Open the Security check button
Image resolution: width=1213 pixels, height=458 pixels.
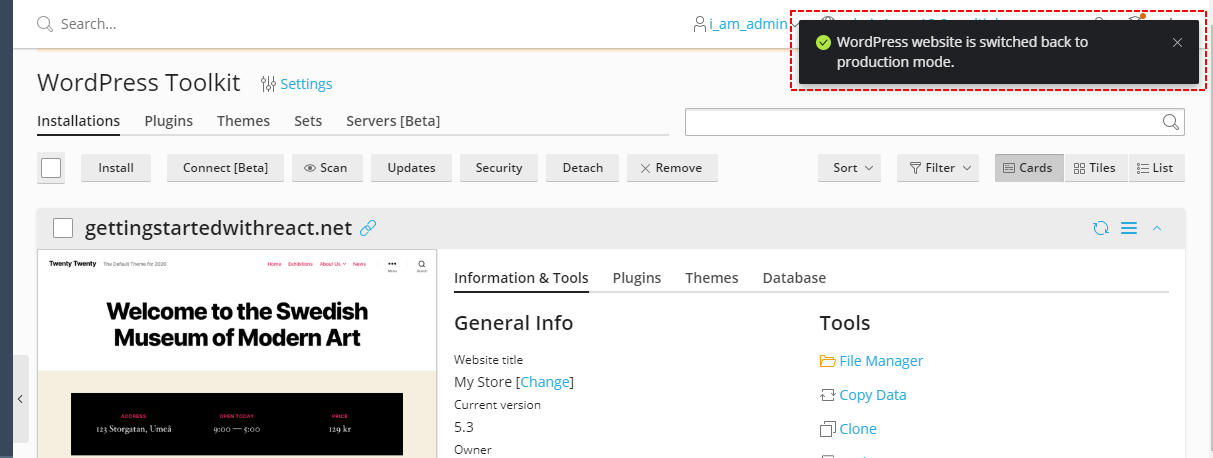499,168
